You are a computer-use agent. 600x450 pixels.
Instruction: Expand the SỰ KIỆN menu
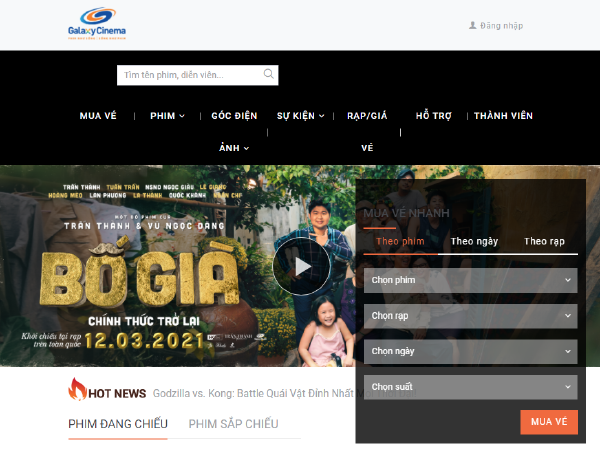point(300,116)
